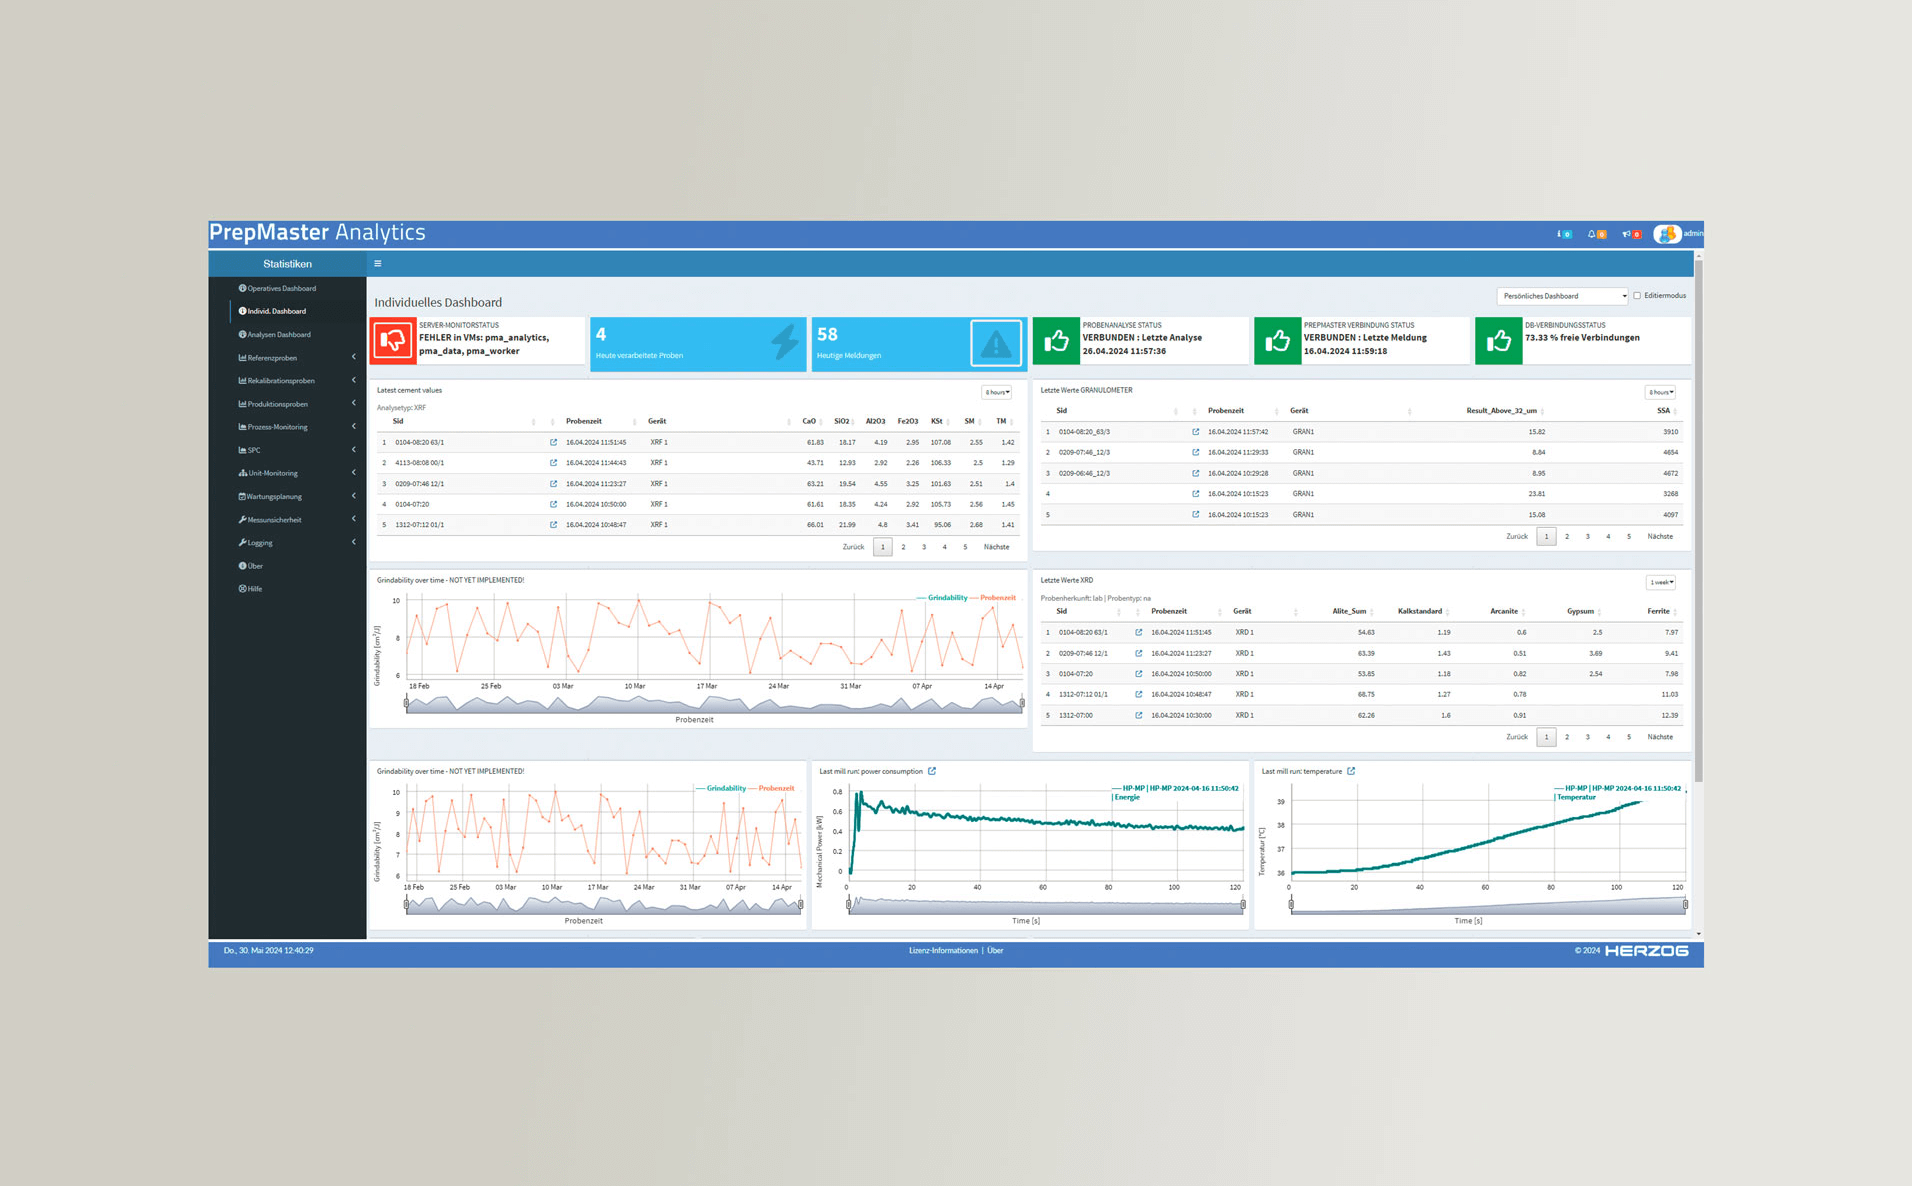Expand Referenzproben sidebar menu

coord(297,358)
